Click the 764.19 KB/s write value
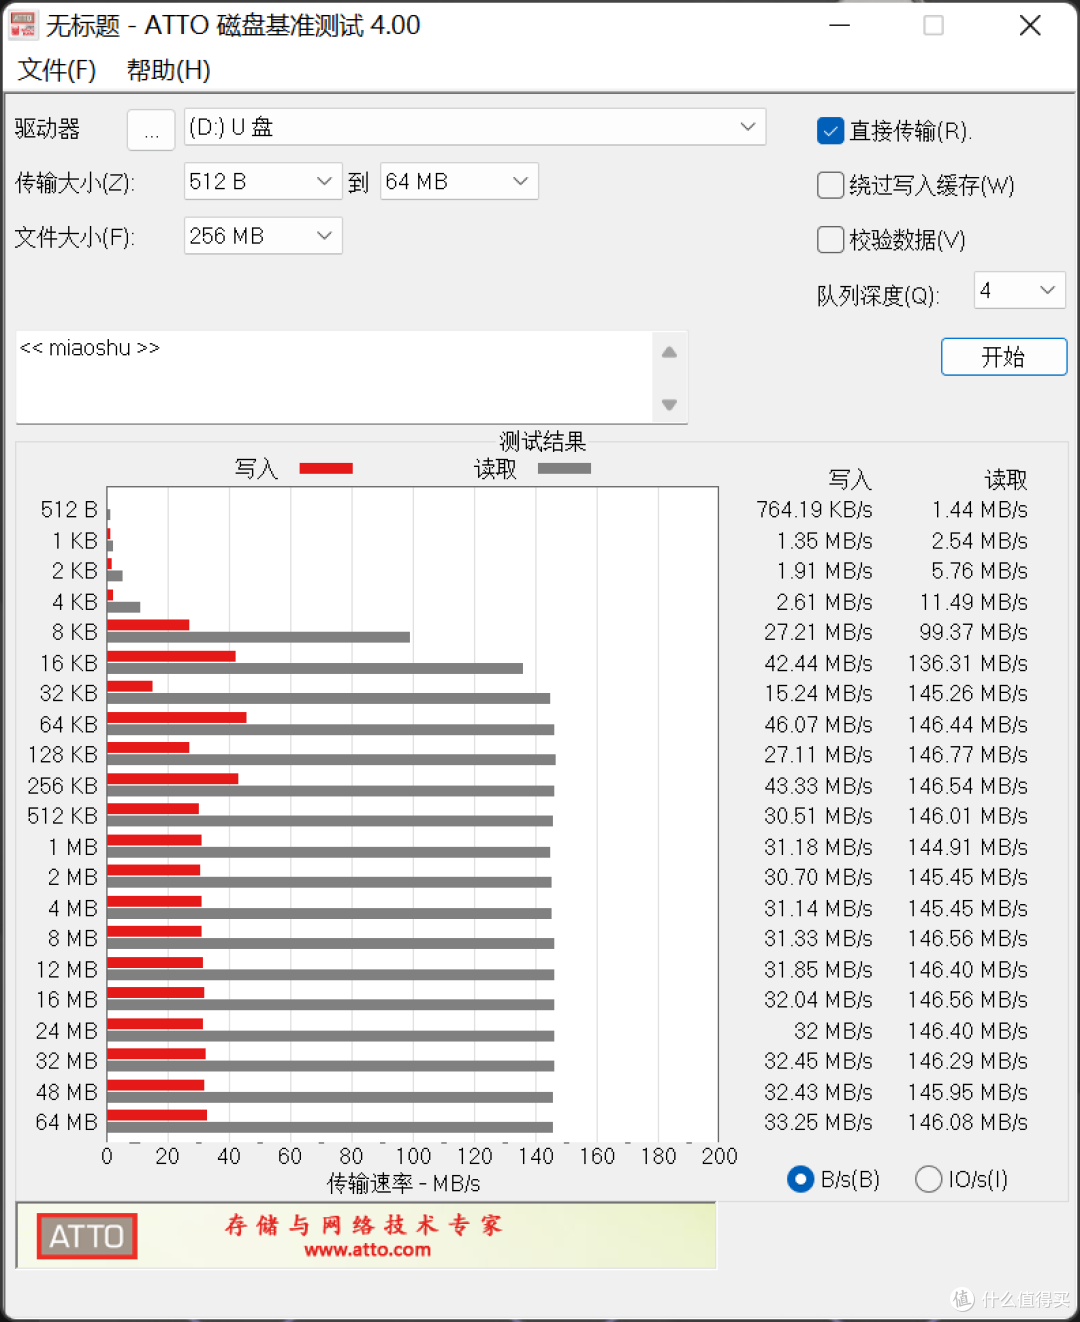Screen dimensions: 1080x1322 click(x=814, y=510)
